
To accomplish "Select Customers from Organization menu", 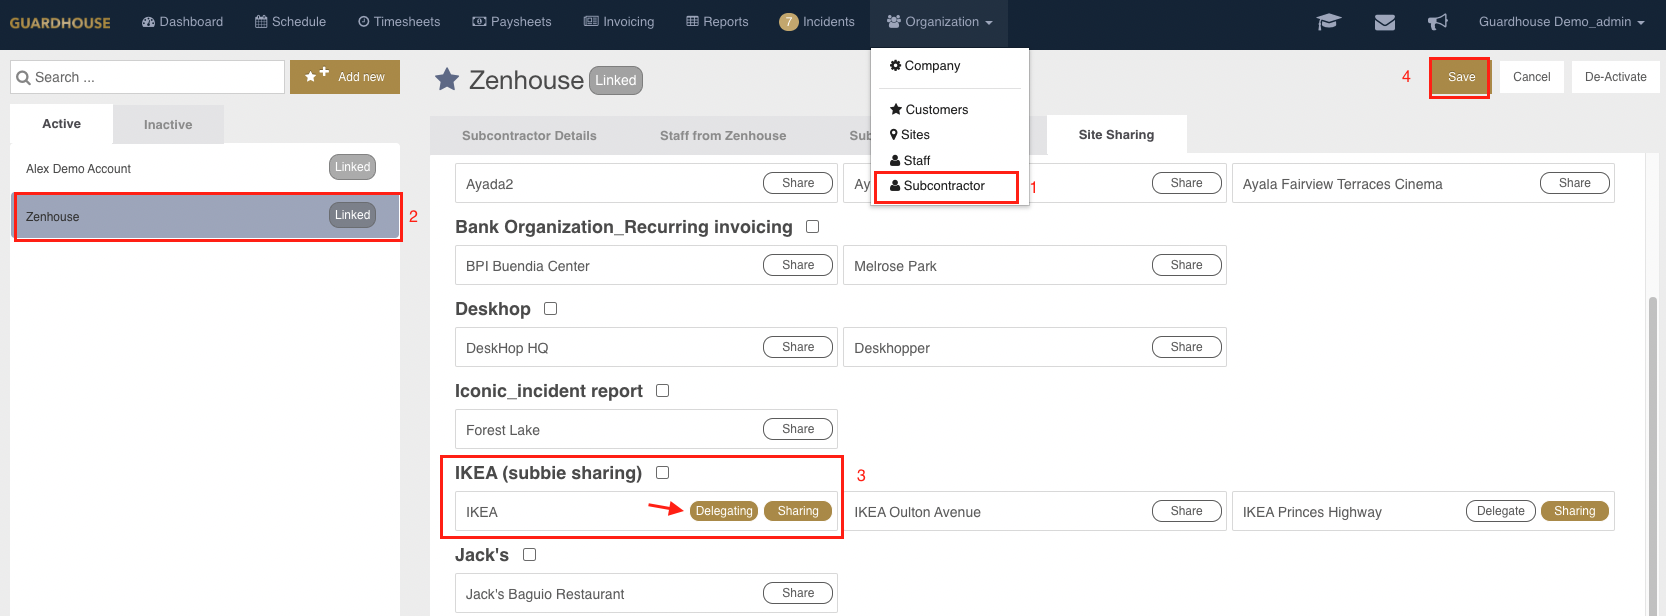I will tap(929, 110).
